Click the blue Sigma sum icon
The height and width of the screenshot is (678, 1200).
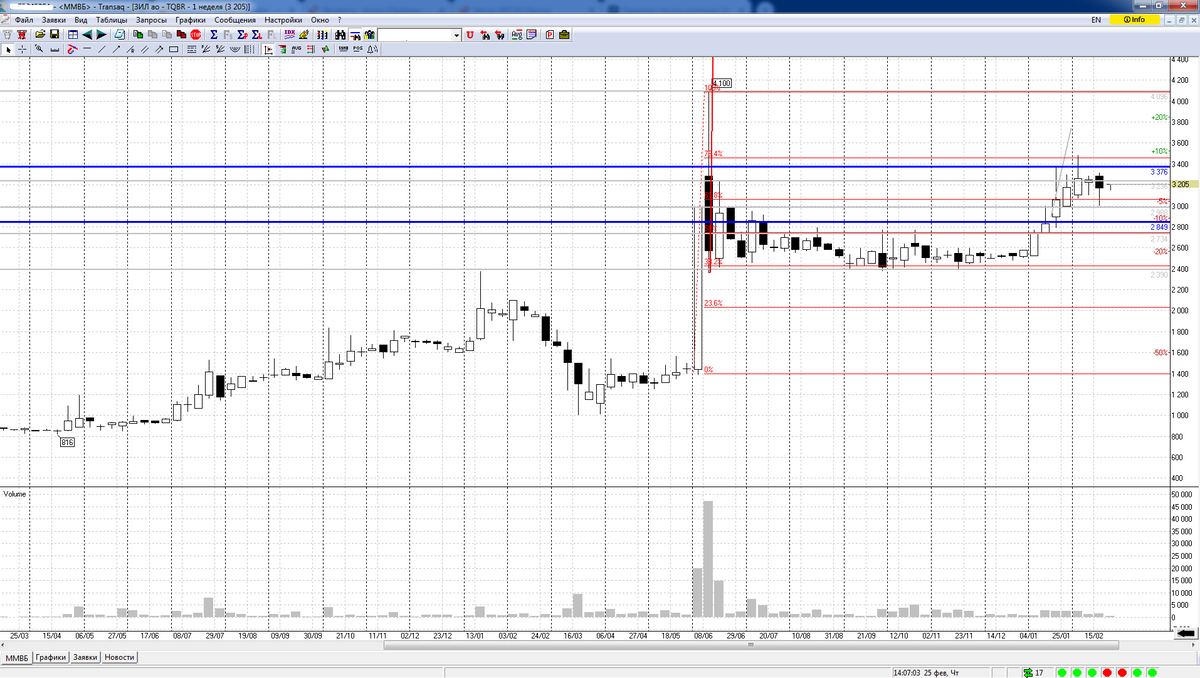pos(214,35)
